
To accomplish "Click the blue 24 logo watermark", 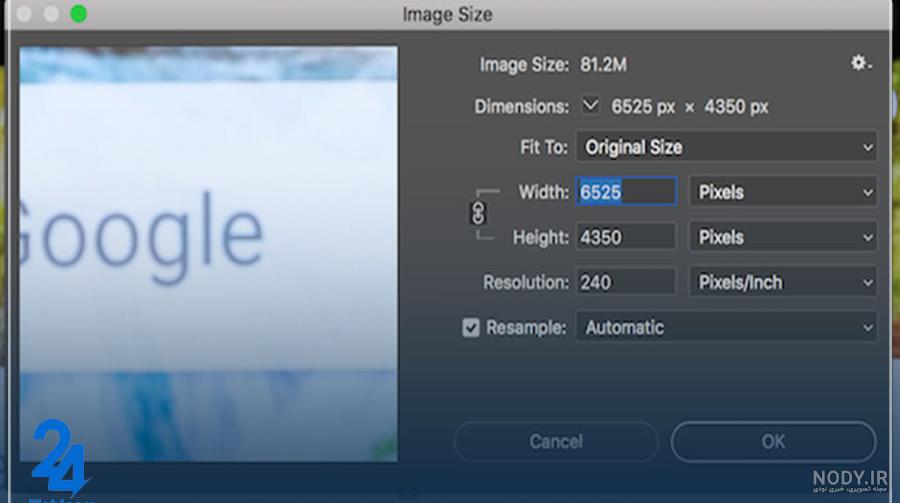I will 59,458.
